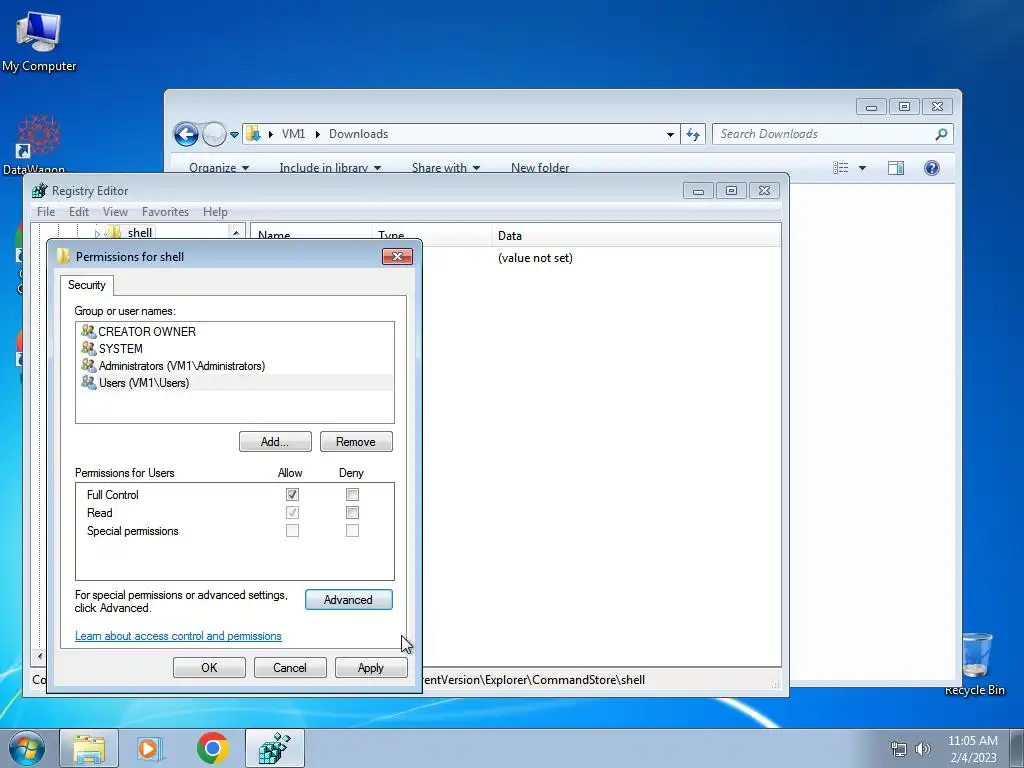Refresh the Downloads folder view
1024x768 pixels.
(x=693, y=135)
